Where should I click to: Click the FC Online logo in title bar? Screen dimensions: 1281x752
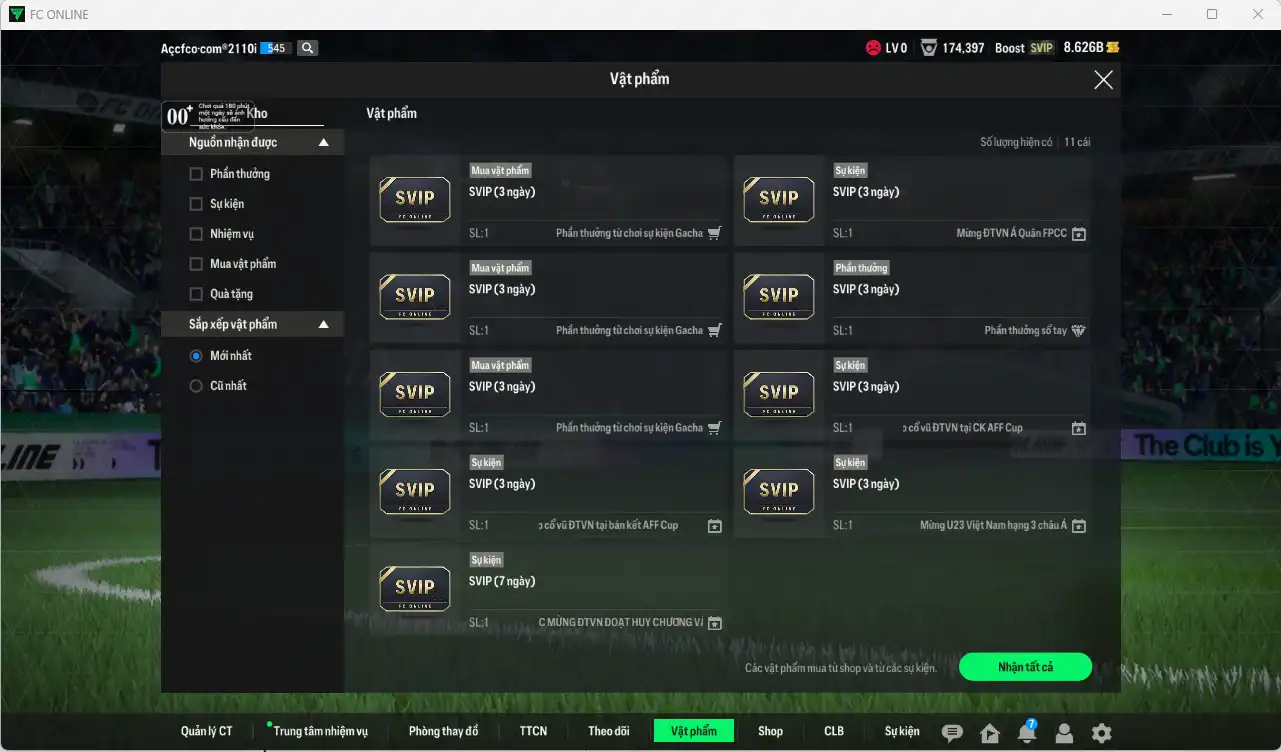17,14
